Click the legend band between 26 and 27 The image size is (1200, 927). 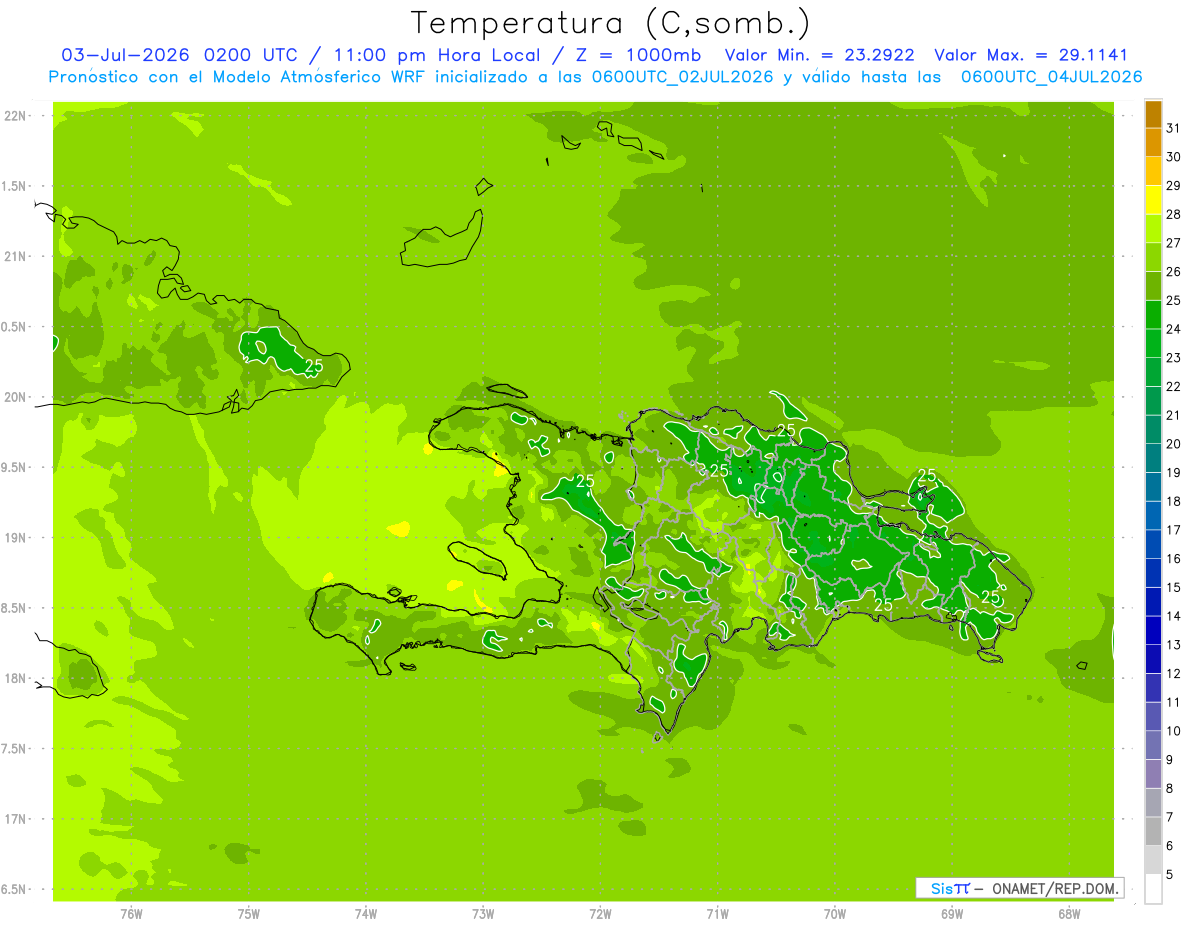click(1153, 258)
